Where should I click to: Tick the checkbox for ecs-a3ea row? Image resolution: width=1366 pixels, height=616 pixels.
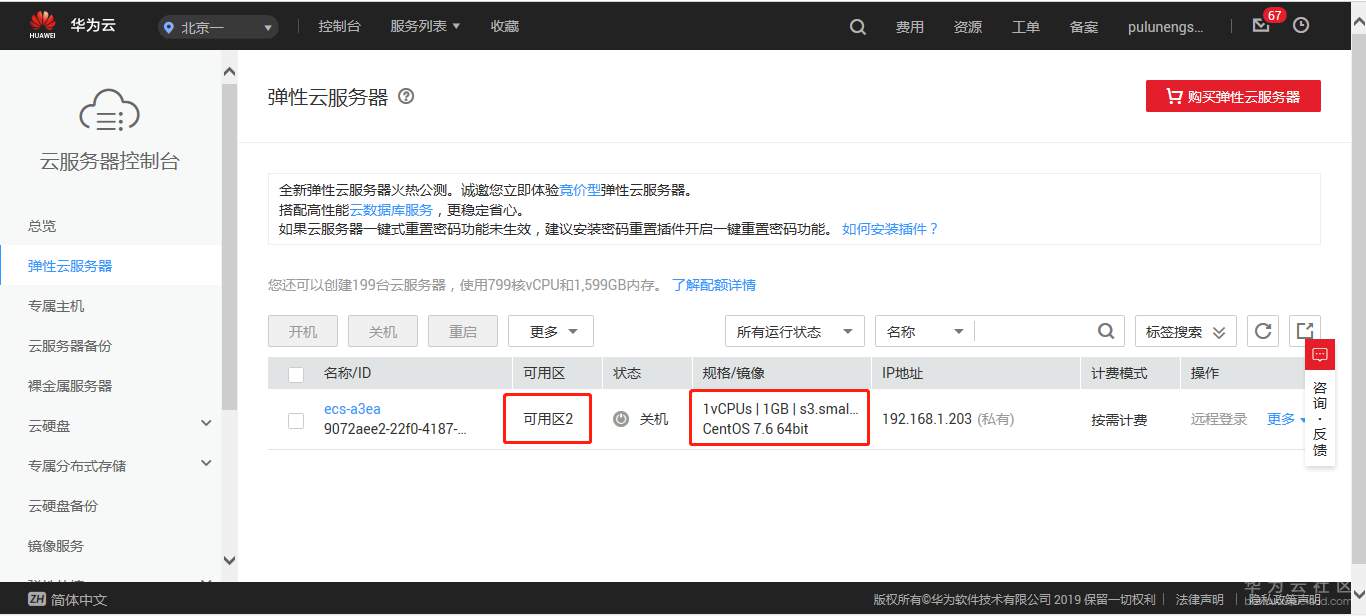coord(296,421)
